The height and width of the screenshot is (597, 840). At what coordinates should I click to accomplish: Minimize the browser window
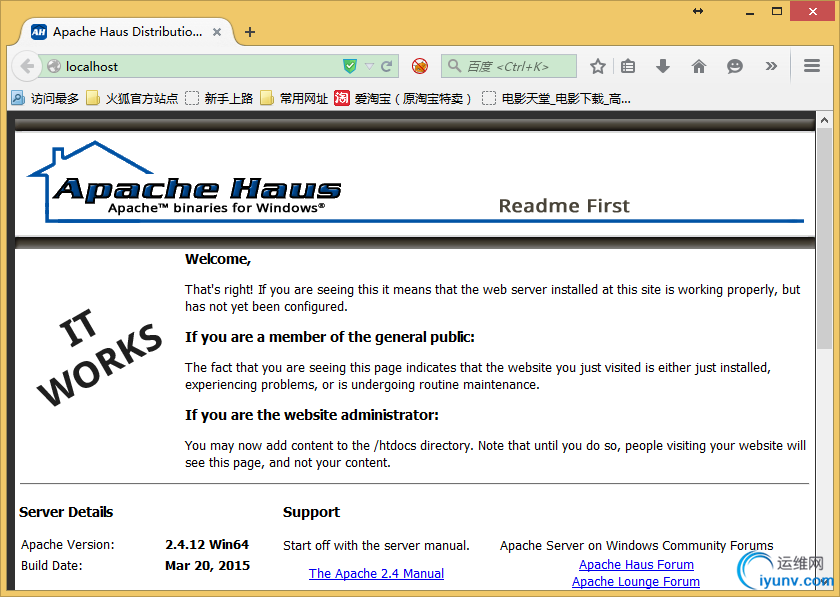(x=749, y=12)
